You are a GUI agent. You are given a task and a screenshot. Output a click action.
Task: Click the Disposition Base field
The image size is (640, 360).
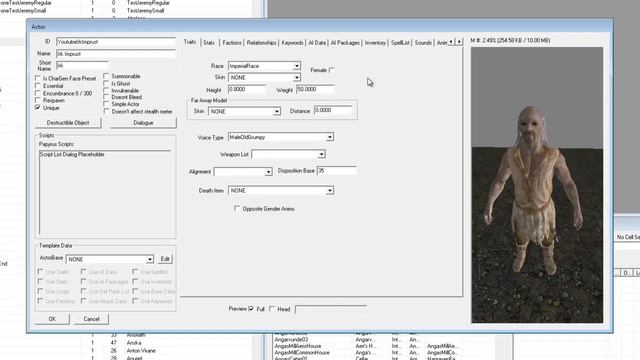click(x=337, y=171)
